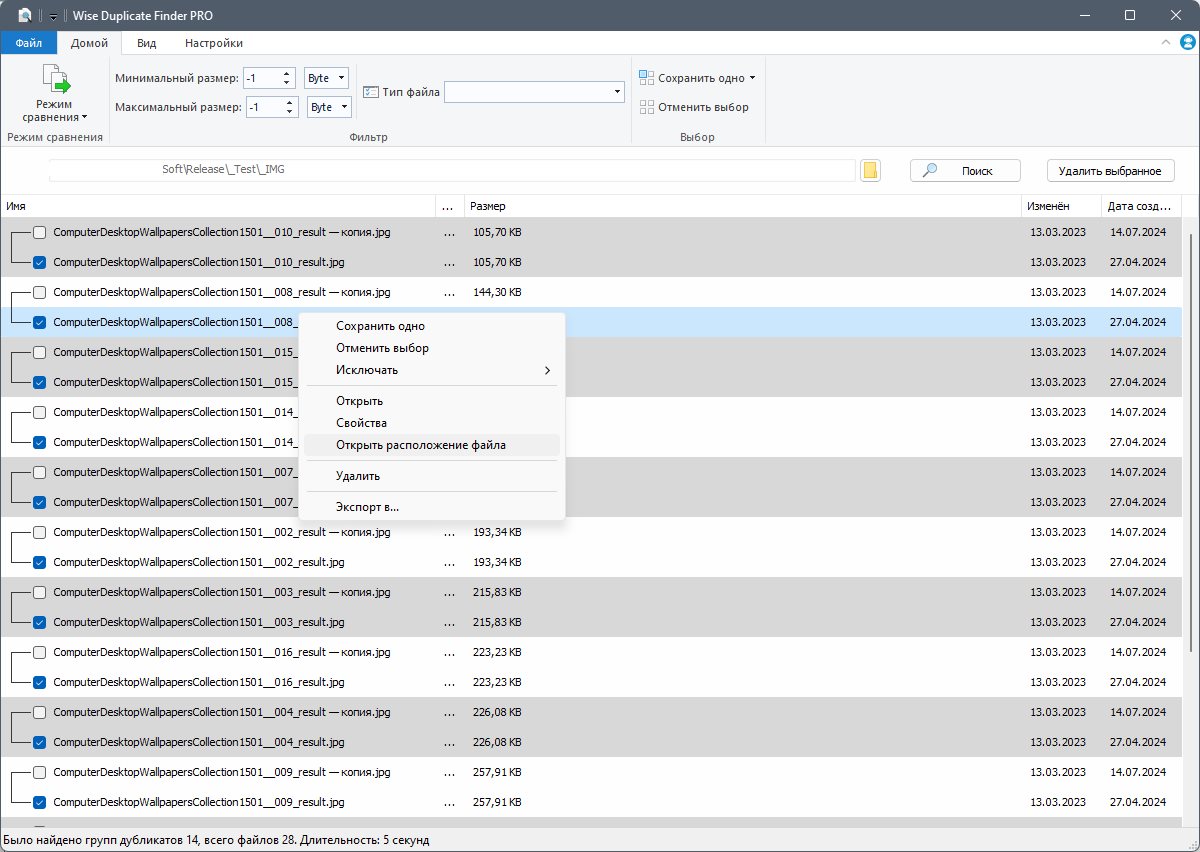Uncheck the 004_result.jpg checkbox
The image size is (1200, 852).
click(39, 742)
